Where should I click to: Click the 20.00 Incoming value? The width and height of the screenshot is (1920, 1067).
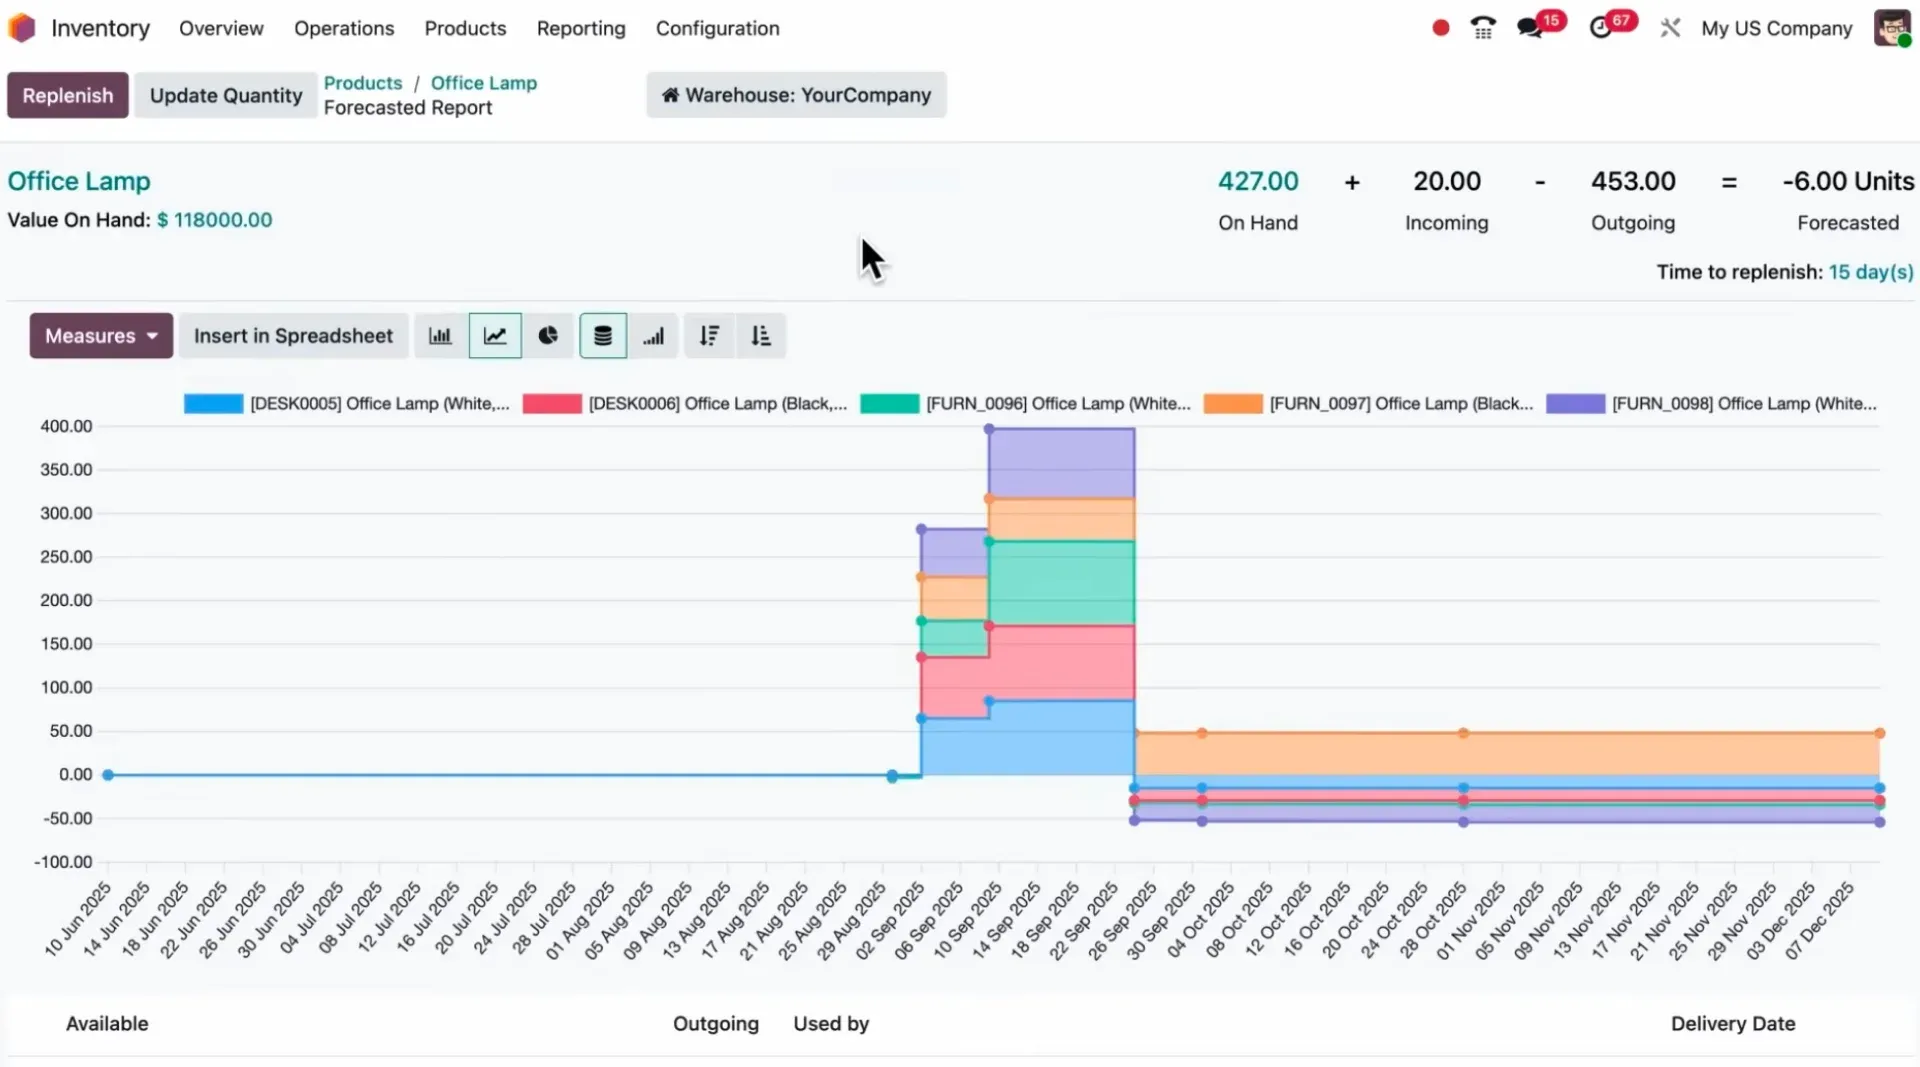click(1446, 181)
